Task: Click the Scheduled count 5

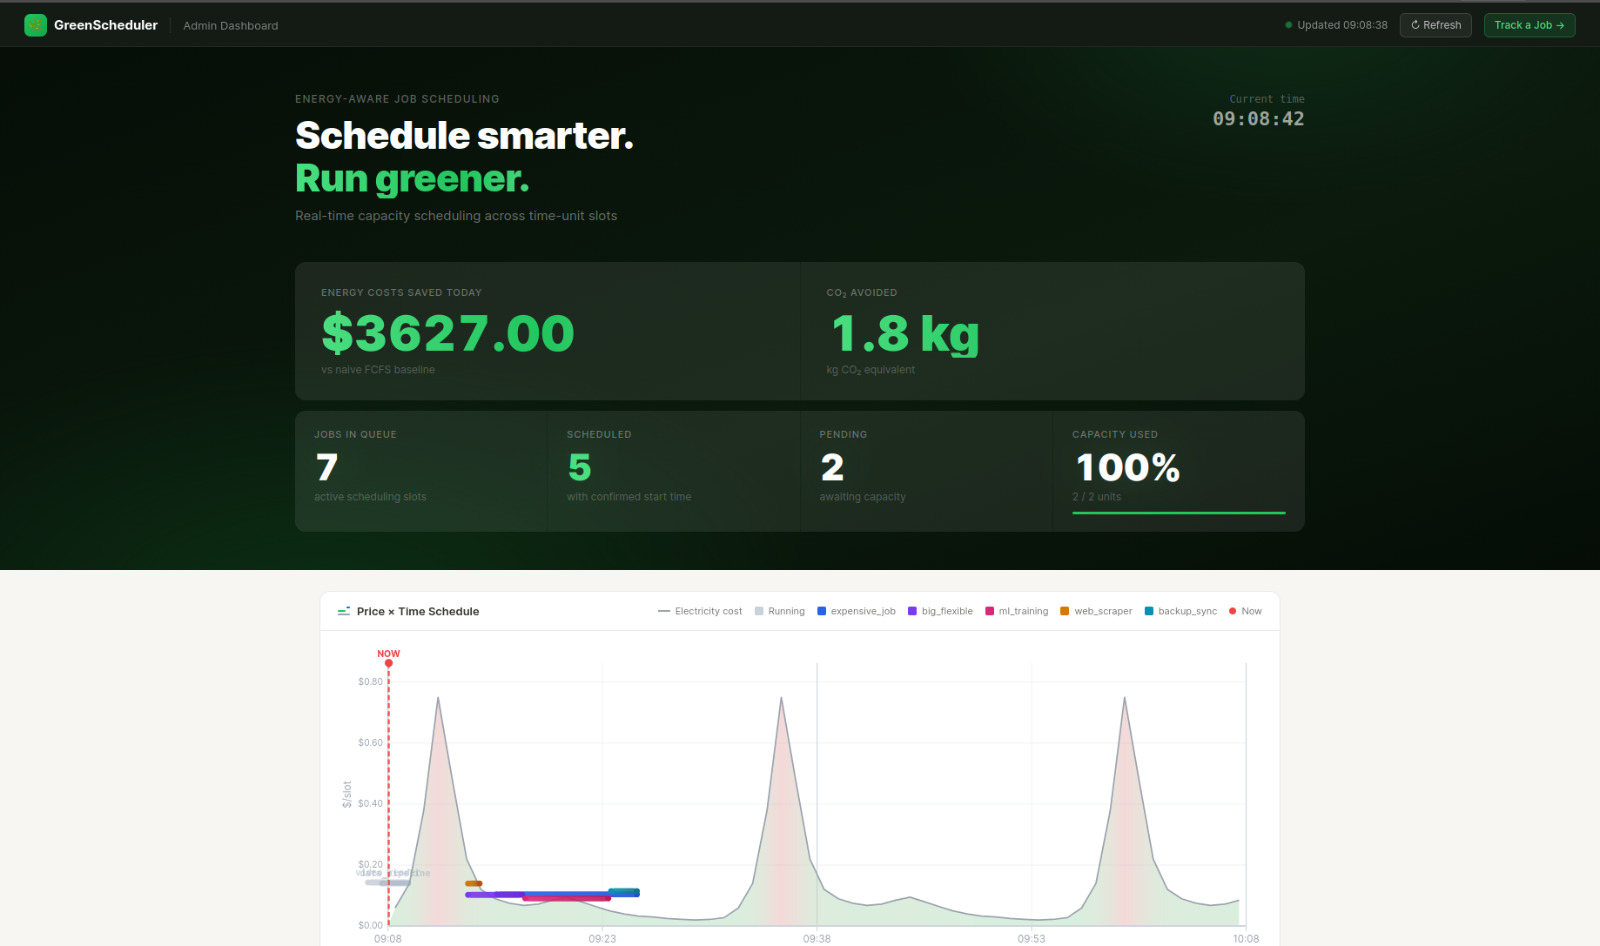Action: 579,467
